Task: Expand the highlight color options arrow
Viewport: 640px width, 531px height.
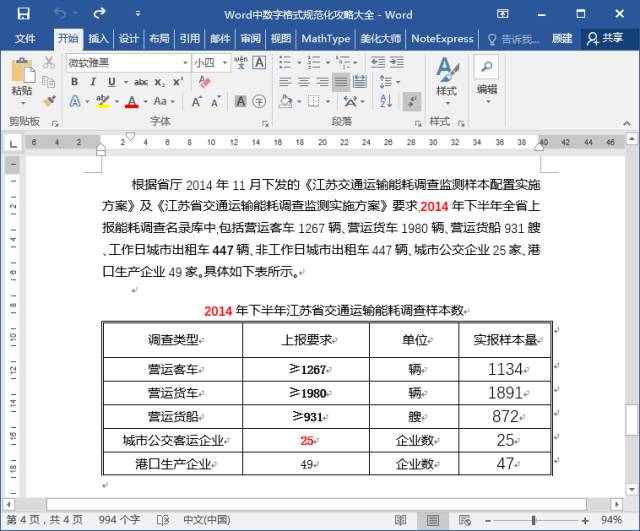Action: [117, 102]
